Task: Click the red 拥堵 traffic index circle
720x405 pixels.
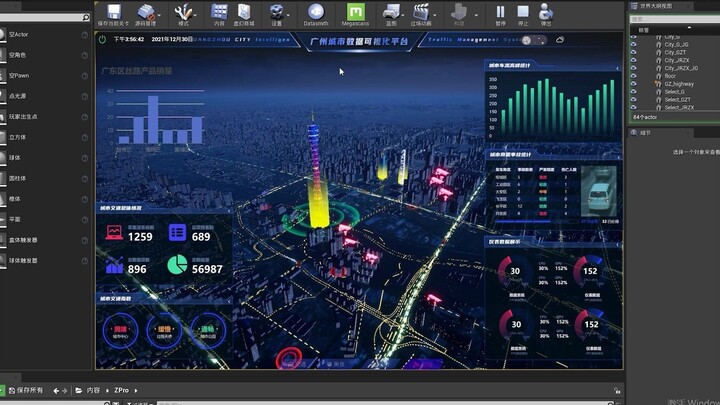Action: coord(120,330)
